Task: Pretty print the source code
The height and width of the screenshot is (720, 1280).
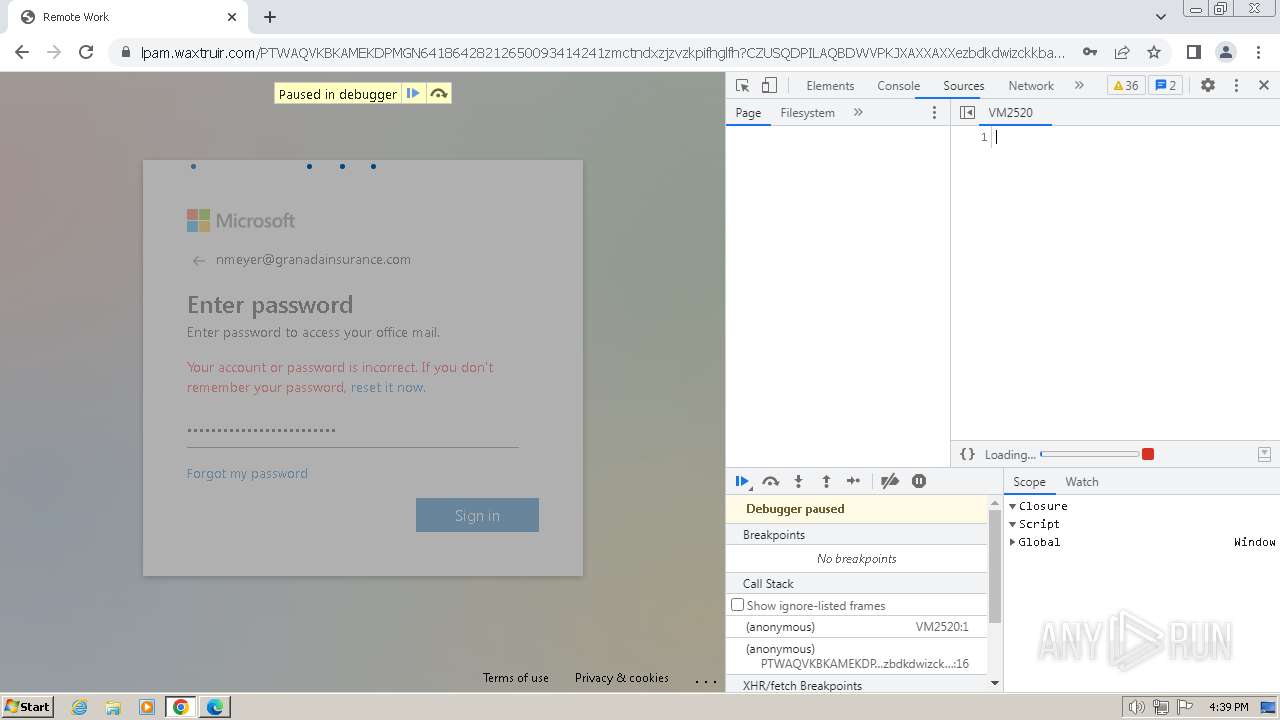Action: click(x=967, y=454)
